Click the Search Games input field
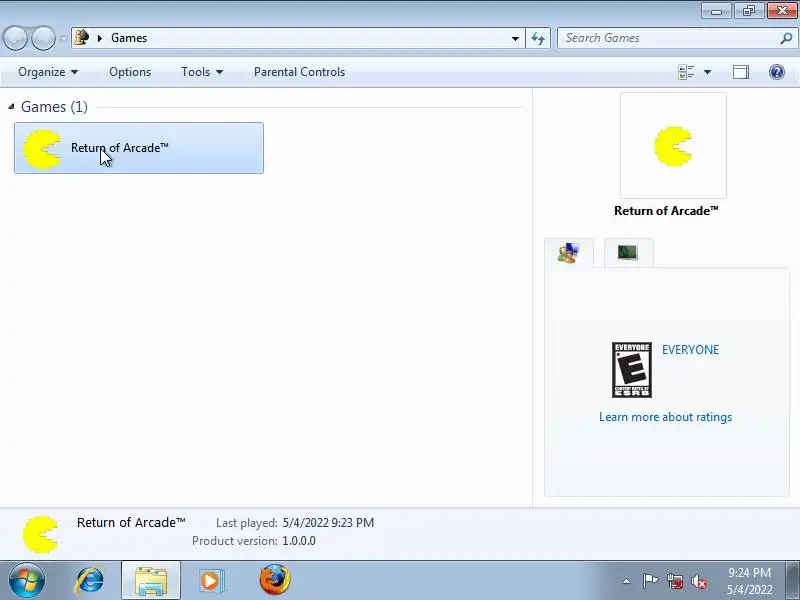Screen dimensions: 800x600 point(668,38)
